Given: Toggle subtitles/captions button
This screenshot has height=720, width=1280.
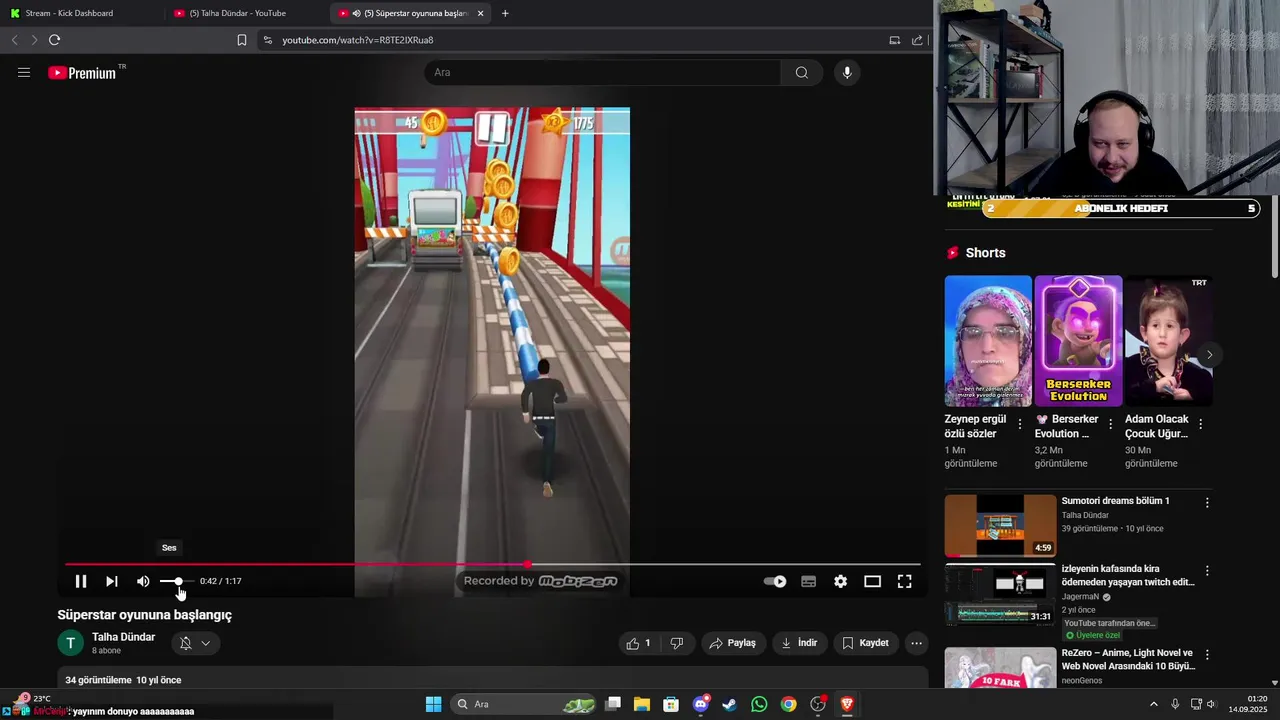Looking at the screenshot, I should pos(808,581).
